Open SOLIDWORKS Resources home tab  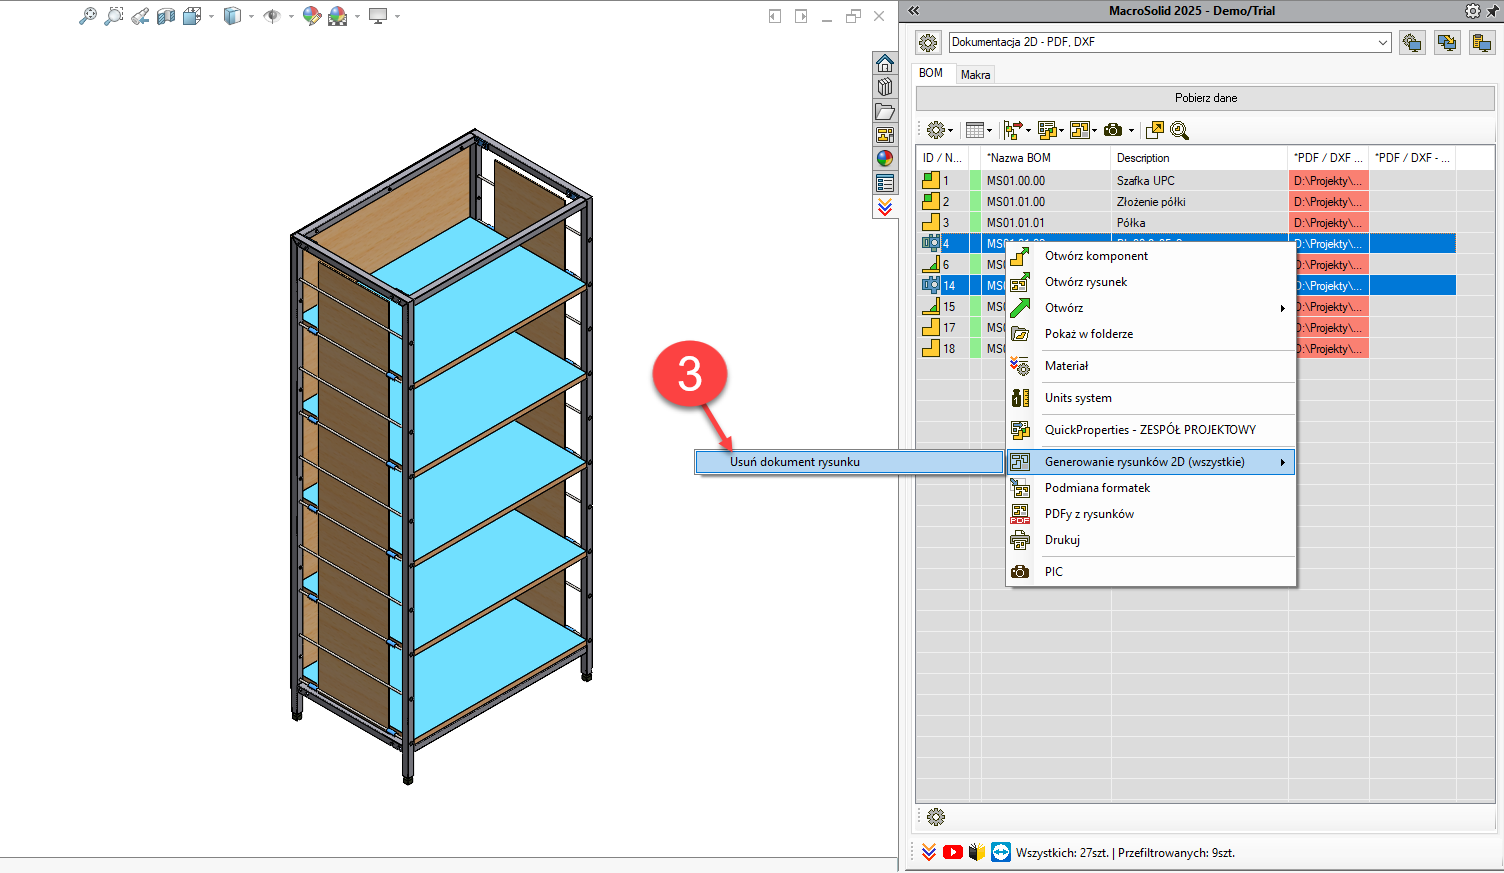pyautogui.click(x=885, y=63)
